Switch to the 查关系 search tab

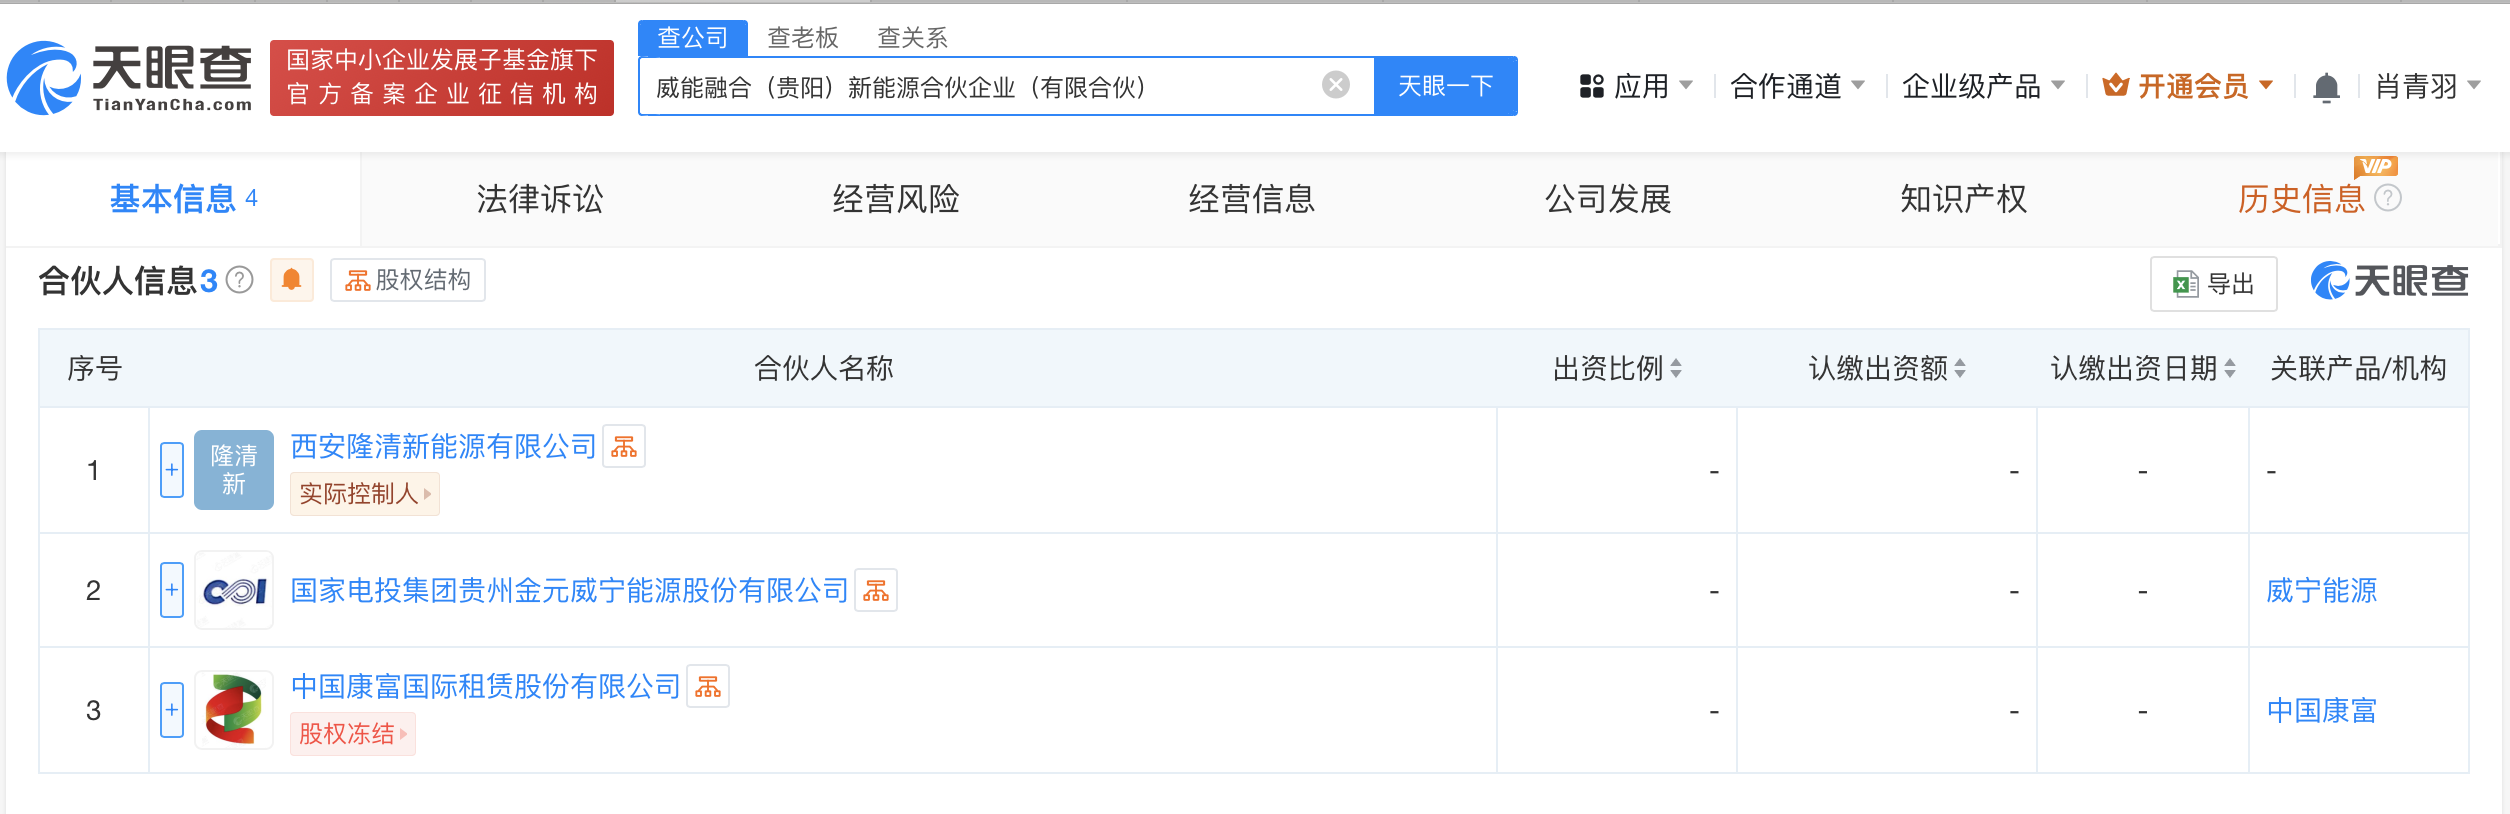[912, 38]
